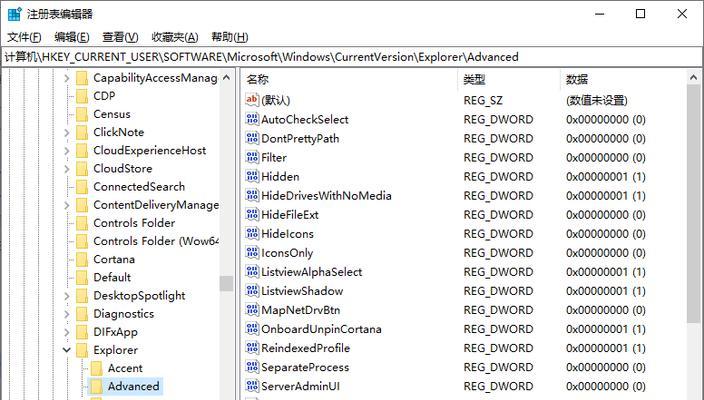This screenshot has width=704, height=400.
Task: Click the Filter value's DWORD icon
Action: pyautogui.click(x=252, y=157)
